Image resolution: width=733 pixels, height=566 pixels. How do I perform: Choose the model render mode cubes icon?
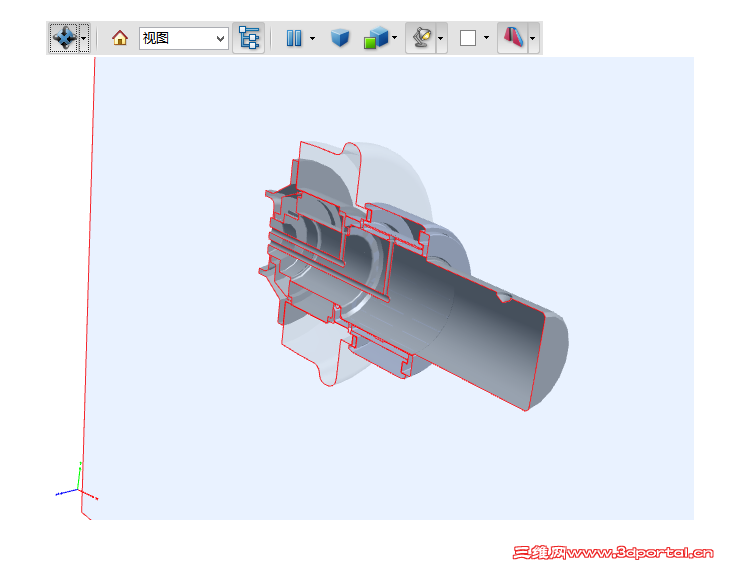(376, 38)
